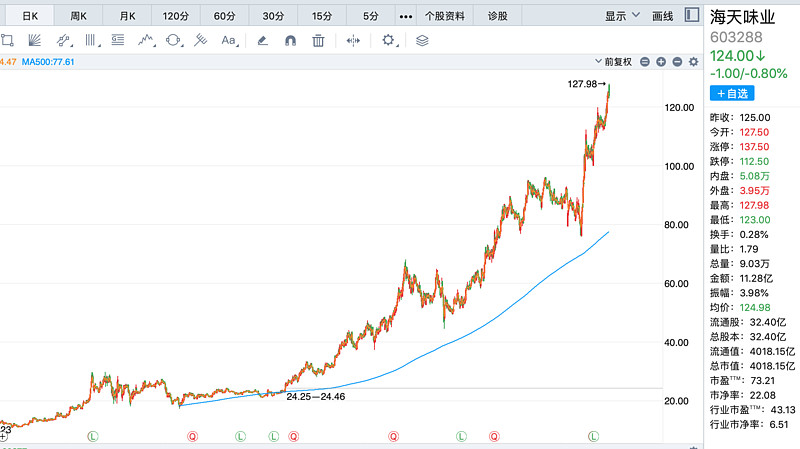Click the magnet snap tool icon
Image resolution: width=800 pixels, height=449 pixels.
pos(290,40)
